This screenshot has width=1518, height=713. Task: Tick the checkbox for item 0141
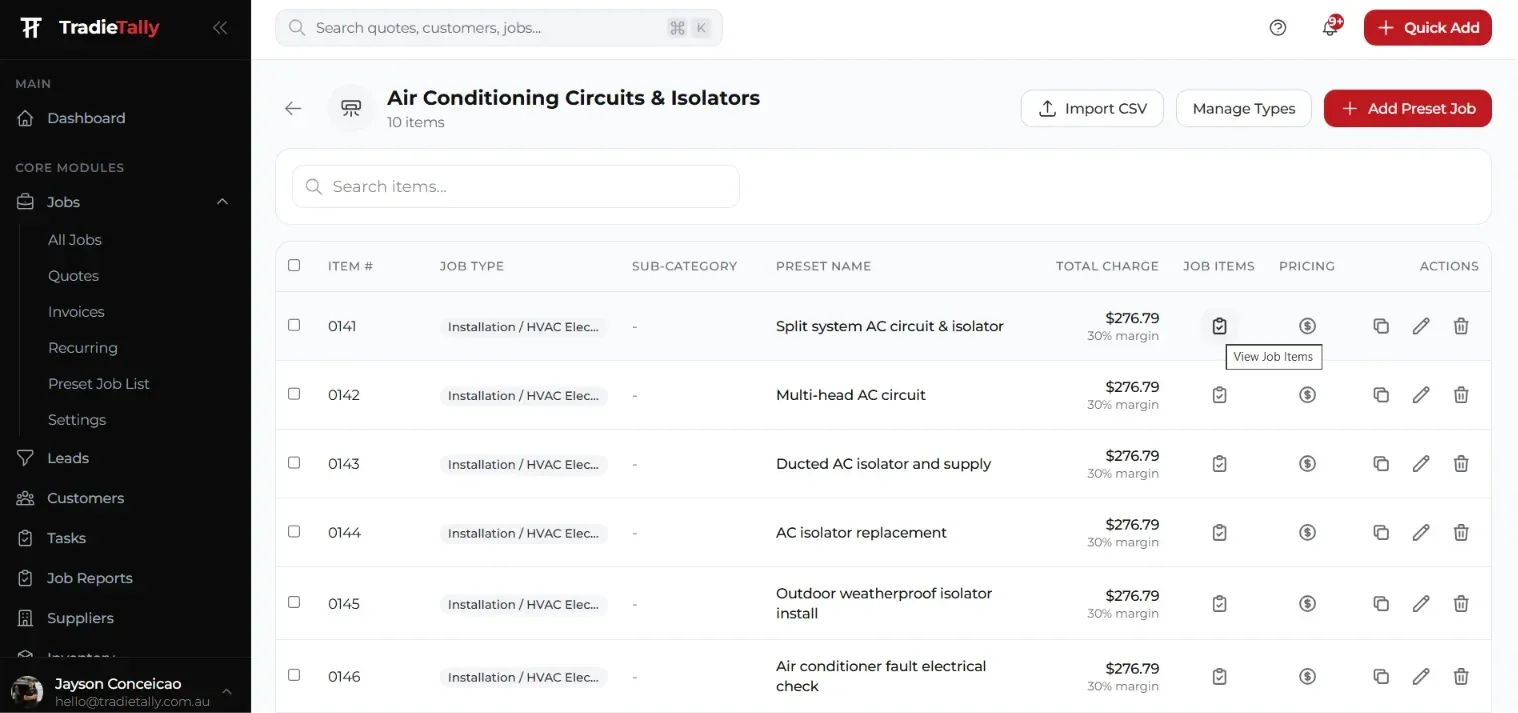pyautogui.click(x=294, y=325)
